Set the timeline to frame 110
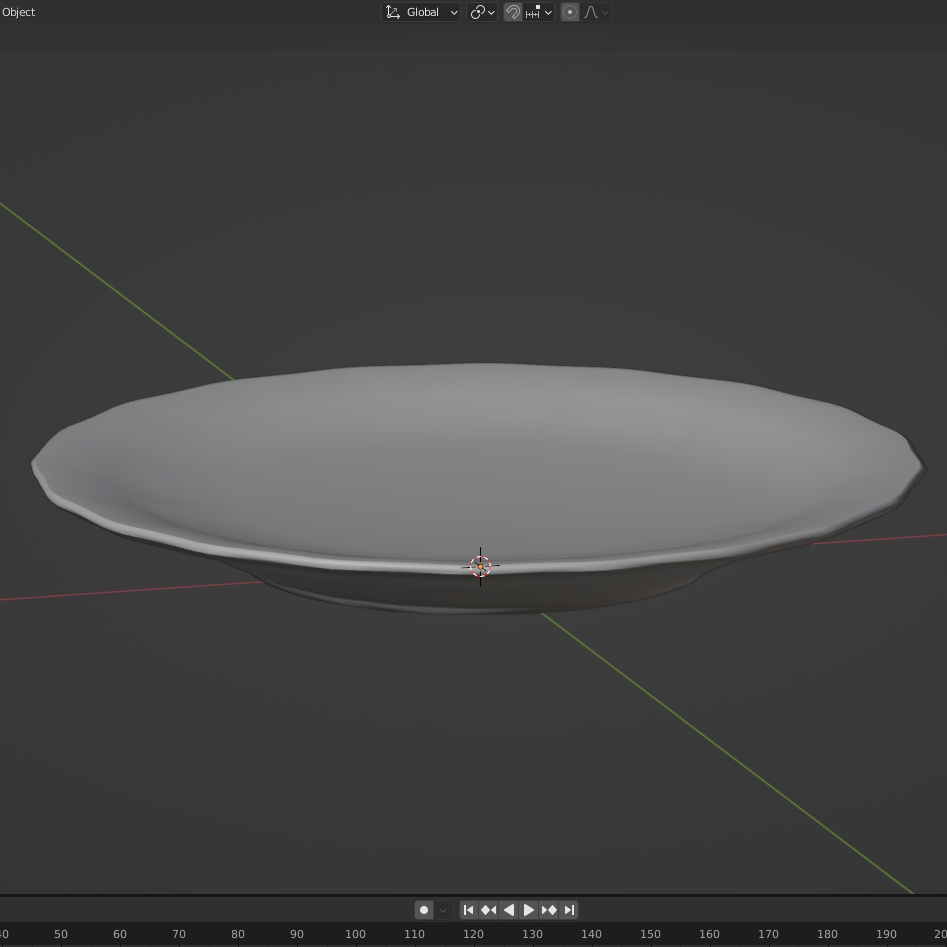 (x=414, y=934)
